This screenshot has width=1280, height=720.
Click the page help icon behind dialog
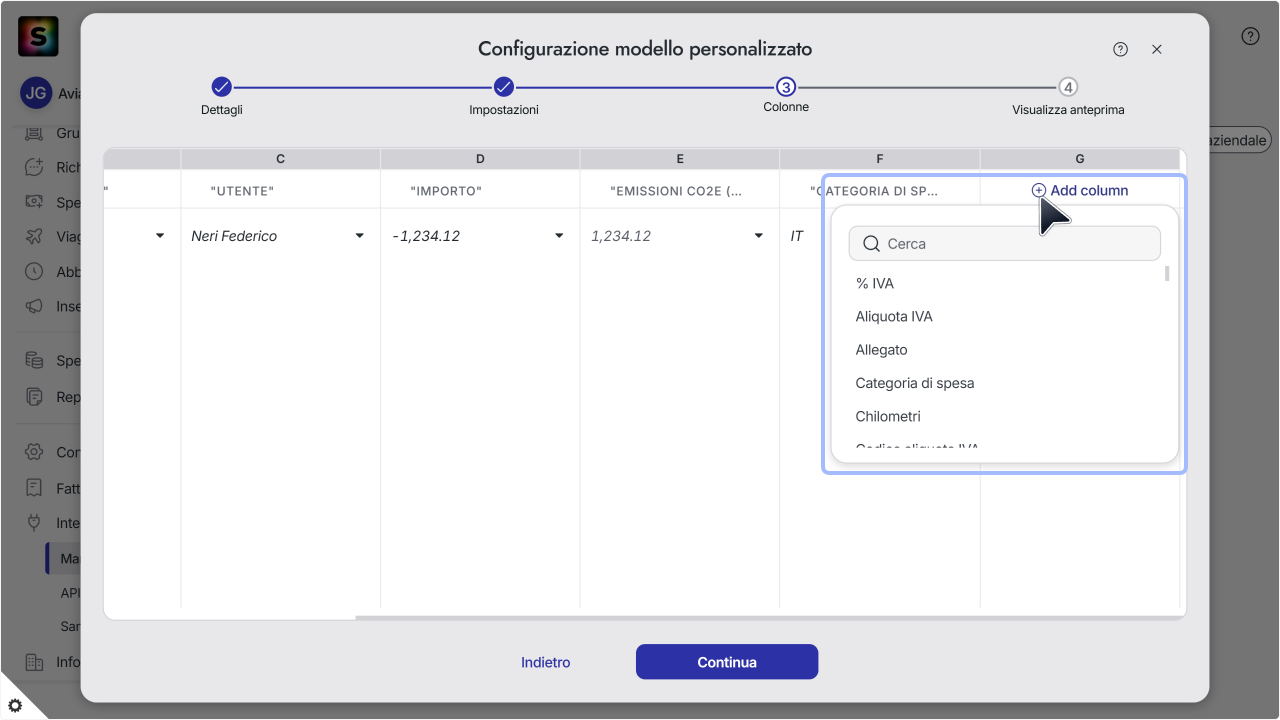coord(1250,36)
